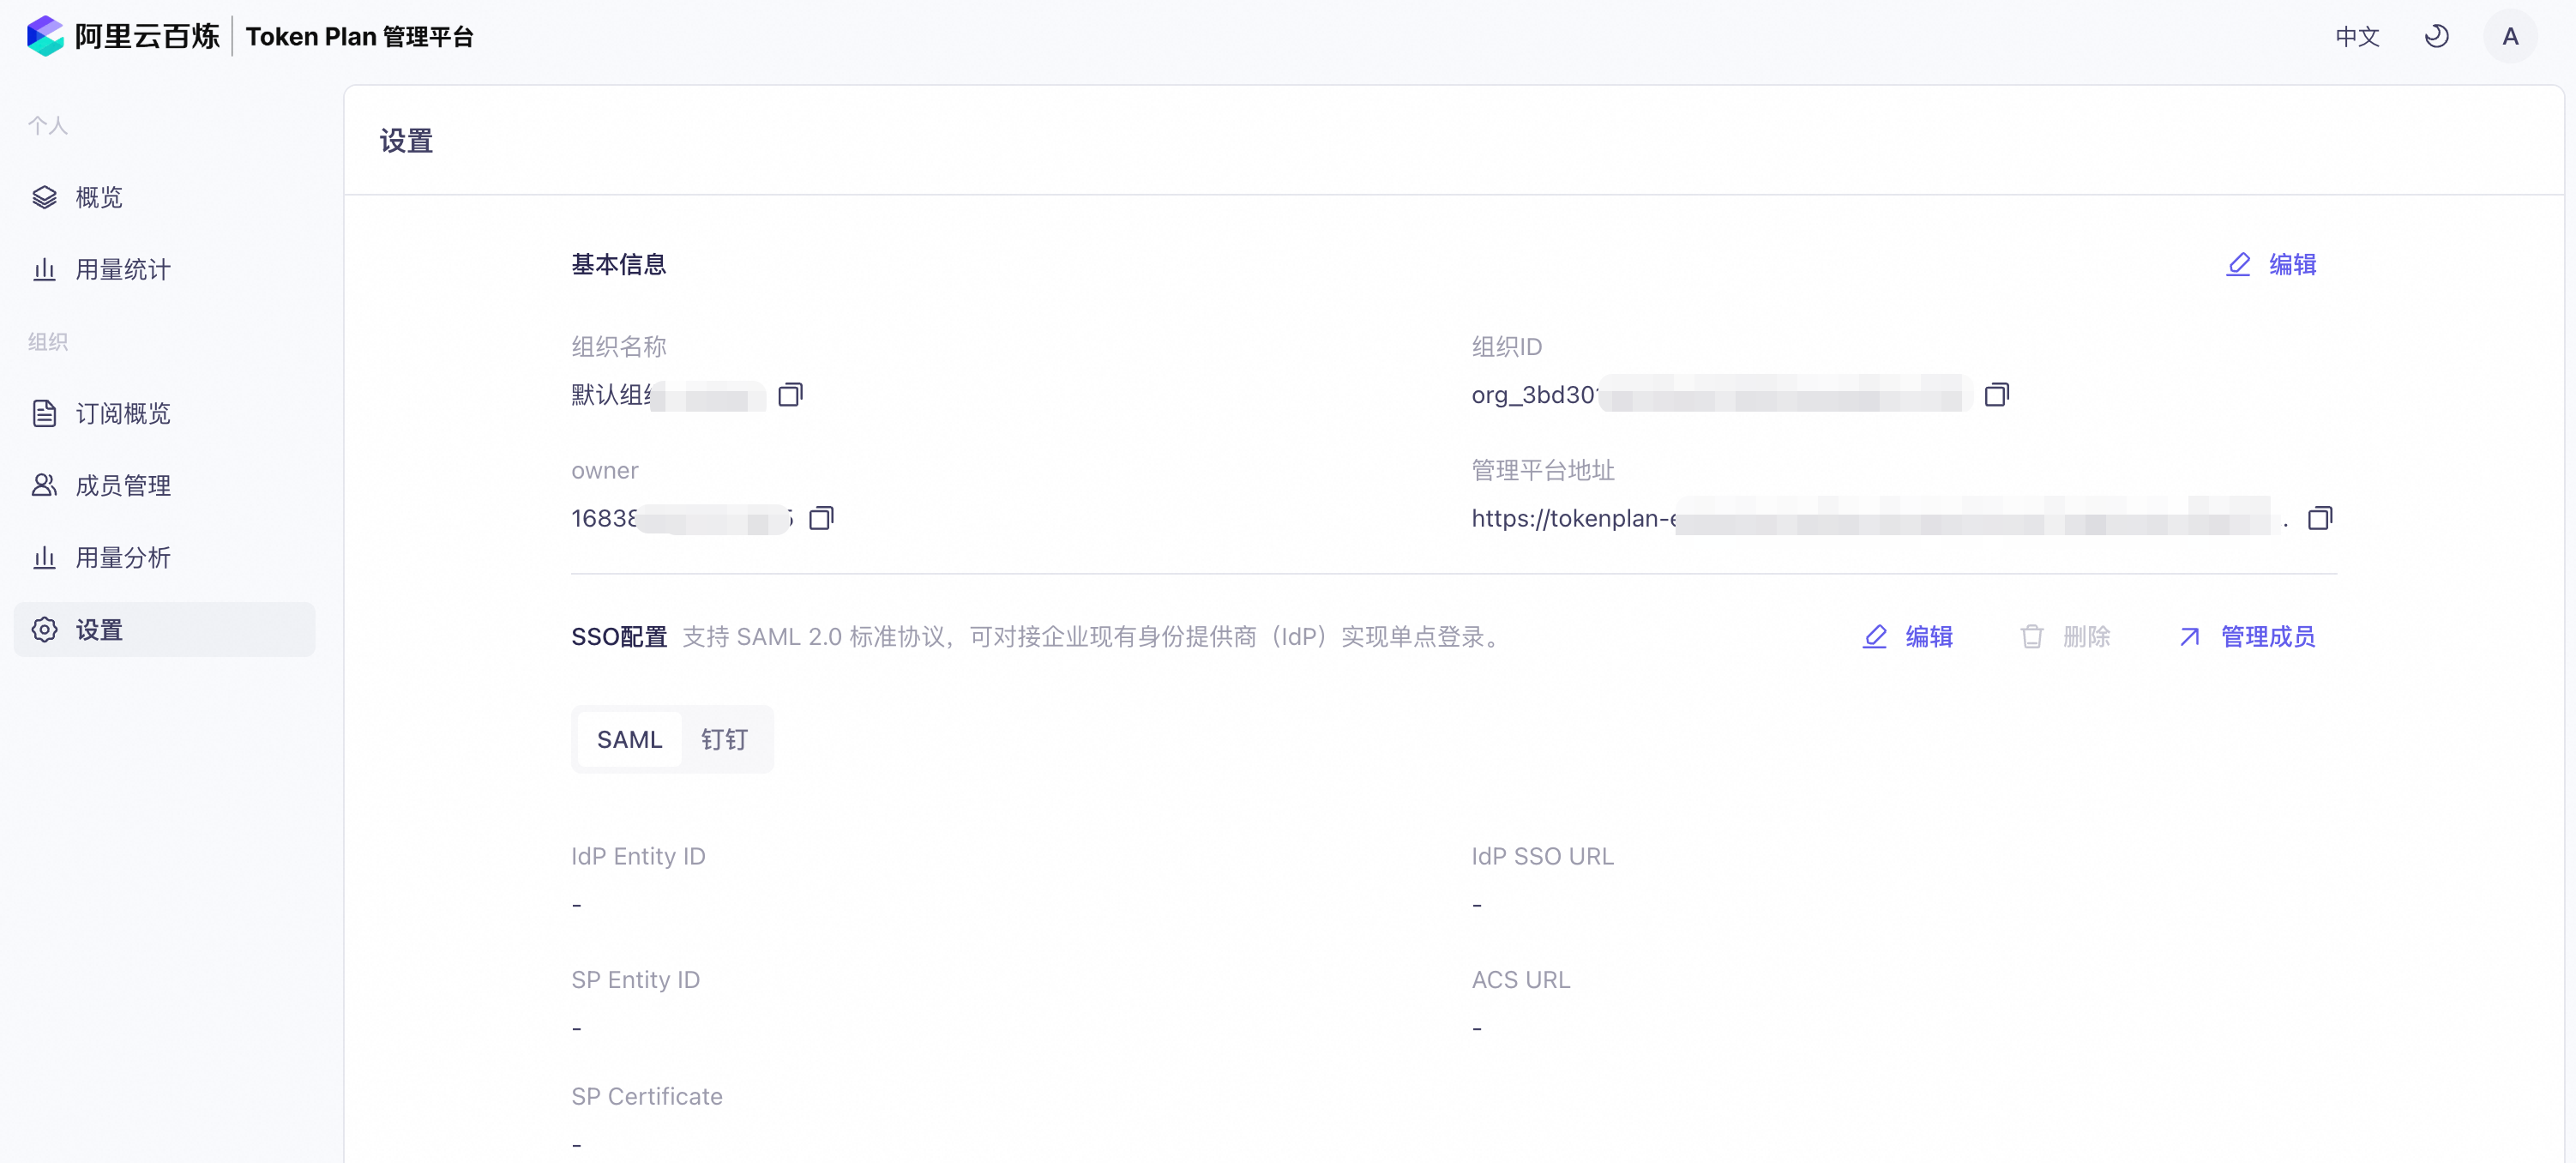Click the SAML 2.0 description text
The width and height of the screenshot is (2576, 1163).
1092,636
